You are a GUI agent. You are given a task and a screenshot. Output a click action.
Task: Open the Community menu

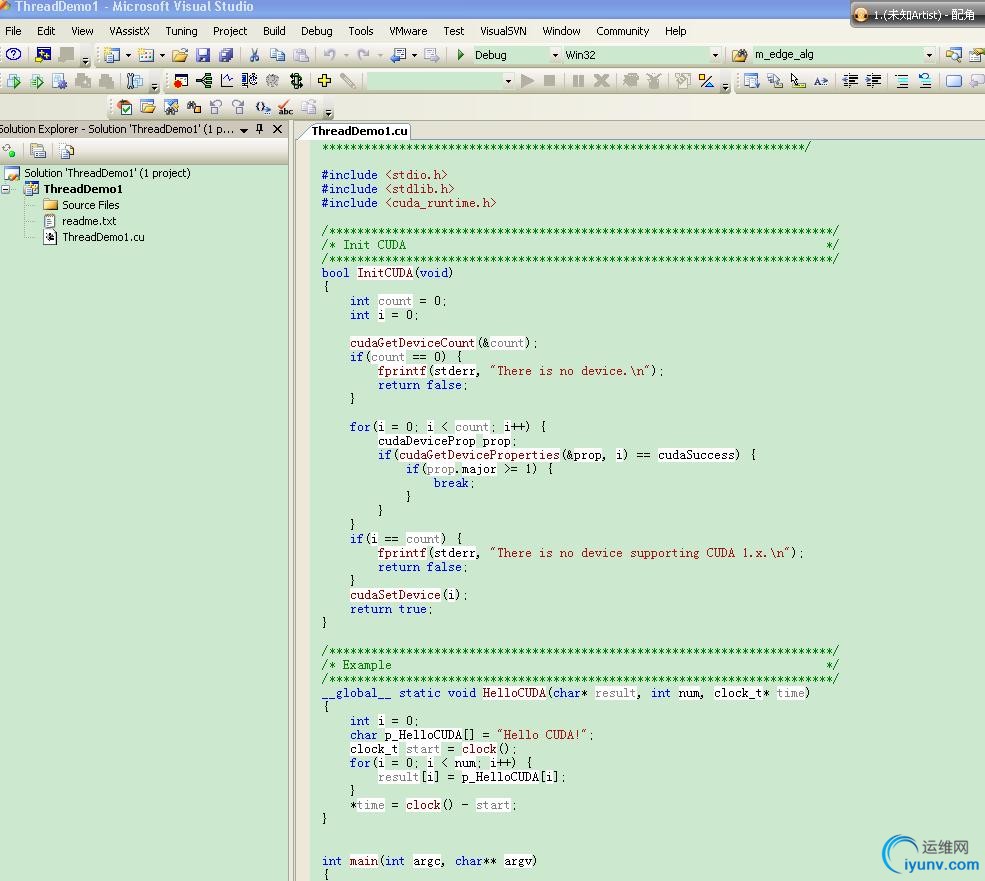tap(623, 31)
